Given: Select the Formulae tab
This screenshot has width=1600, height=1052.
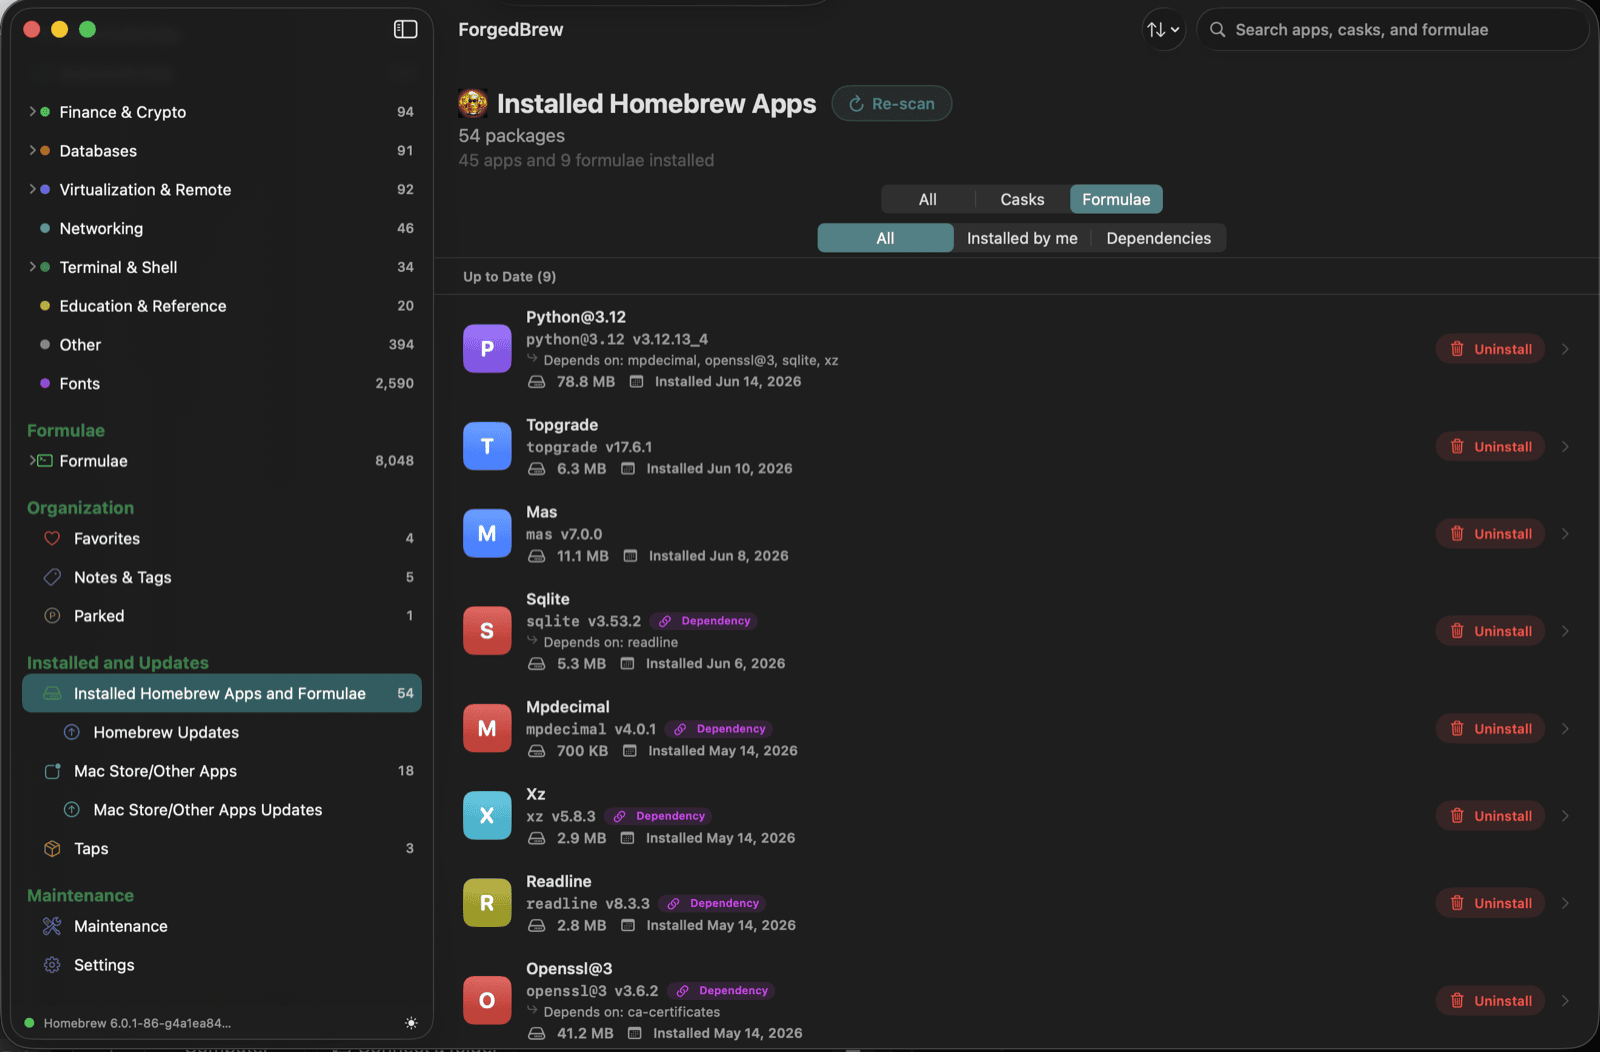Looking at the screenshot, I should pos(1116,199).
